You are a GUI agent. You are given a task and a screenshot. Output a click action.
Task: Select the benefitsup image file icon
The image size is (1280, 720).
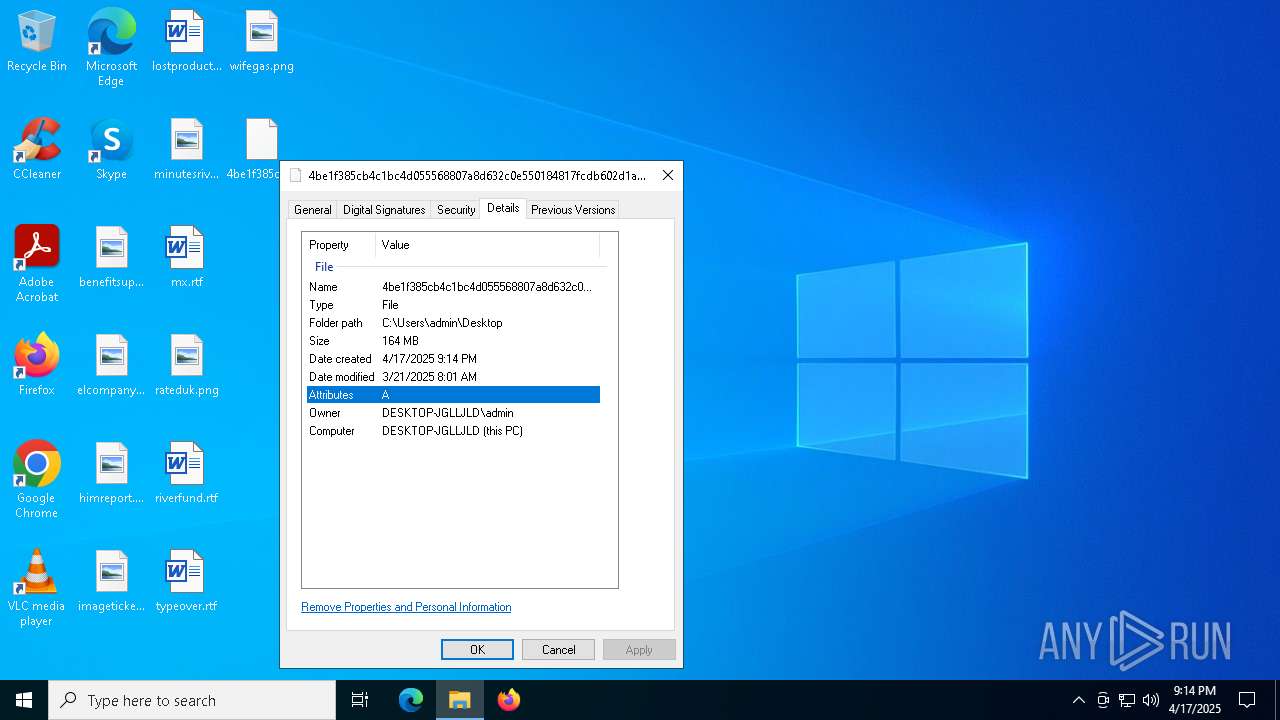point(111,257)
